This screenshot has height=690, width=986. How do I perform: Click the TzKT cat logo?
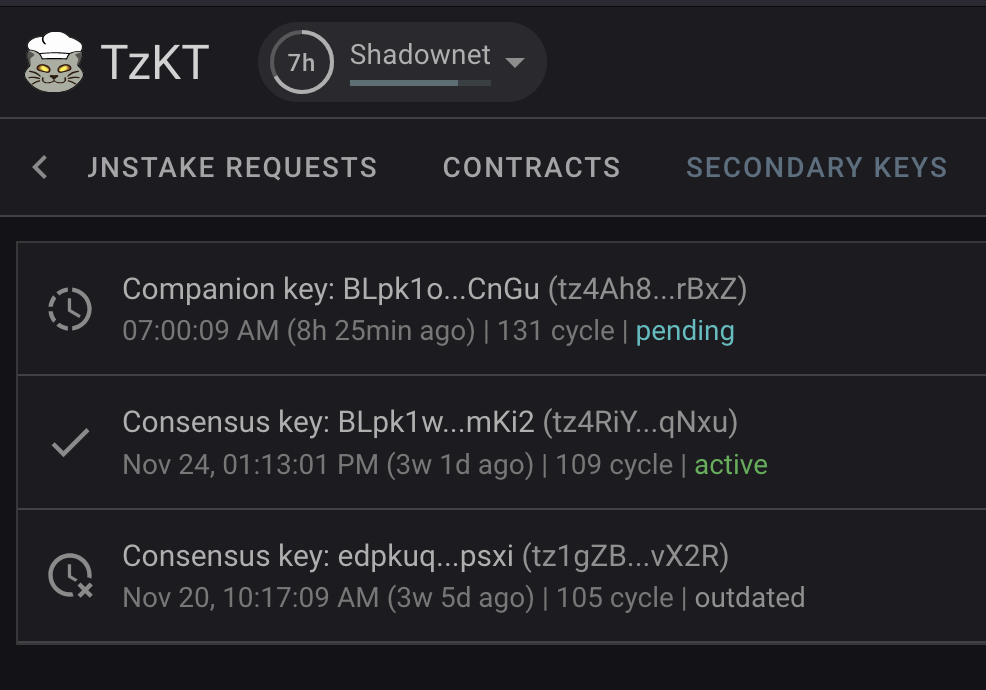[55, 62]
